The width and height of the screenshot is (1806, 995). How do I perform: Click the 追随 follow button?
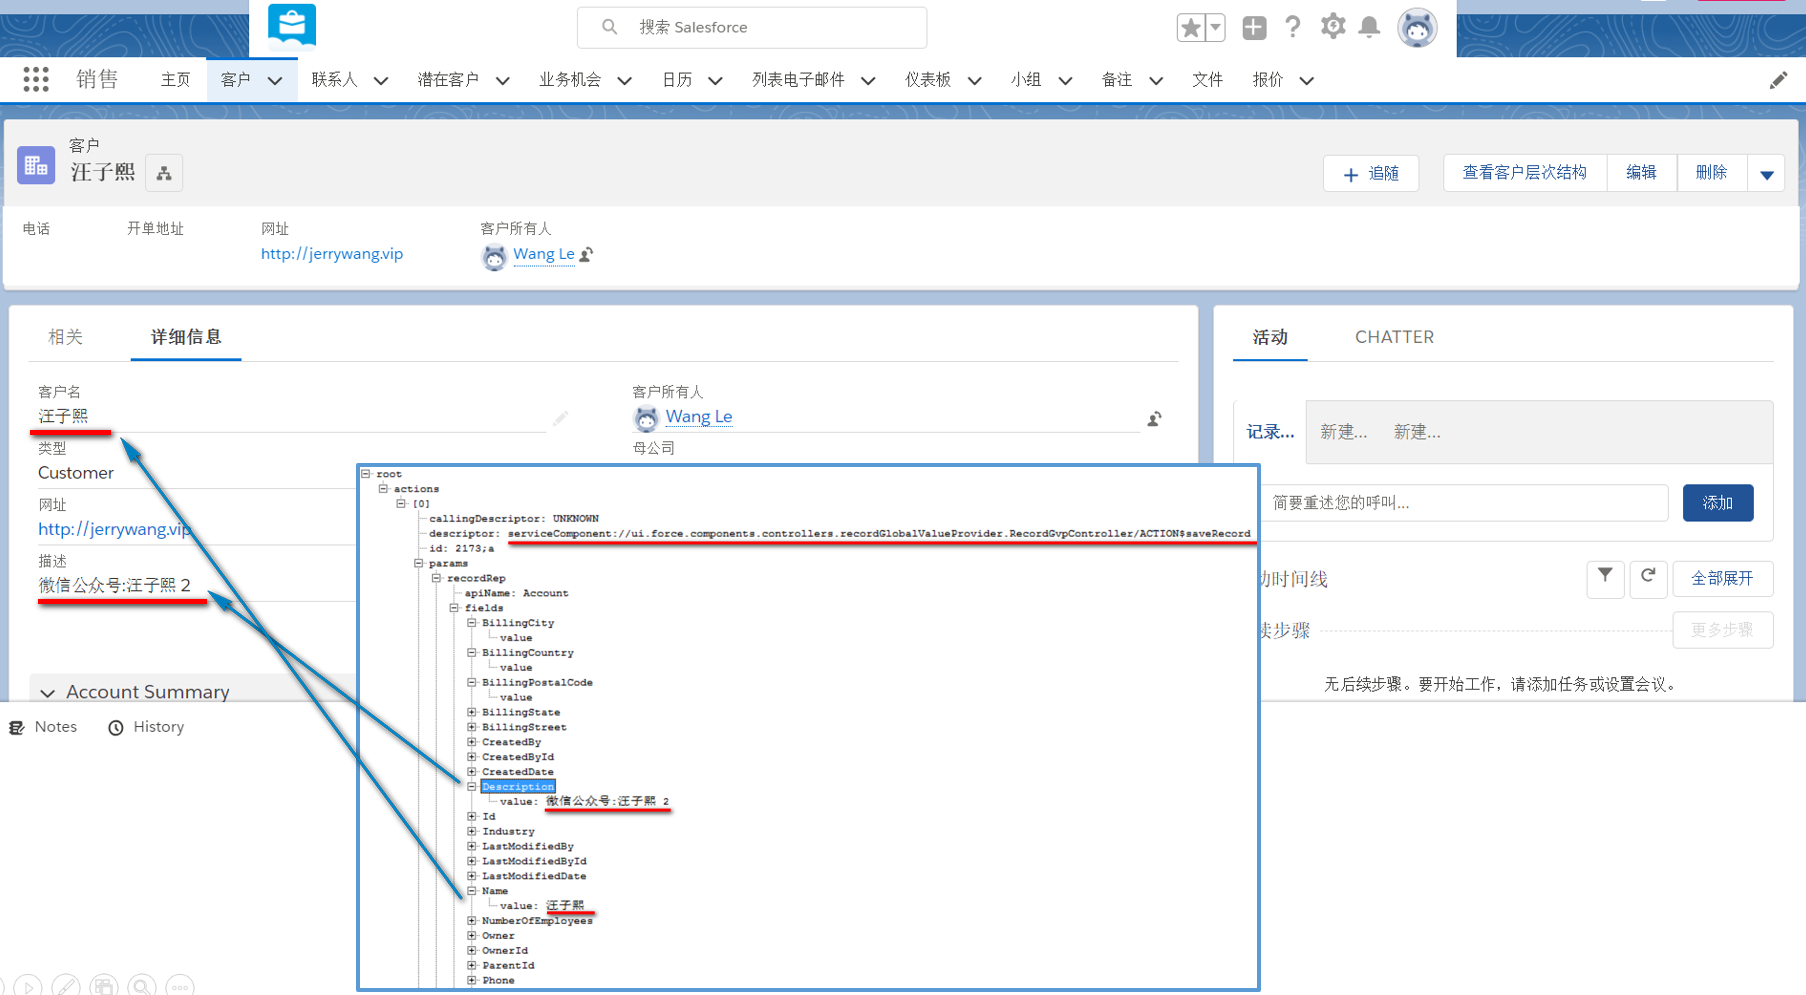(x=1370, y=173)
